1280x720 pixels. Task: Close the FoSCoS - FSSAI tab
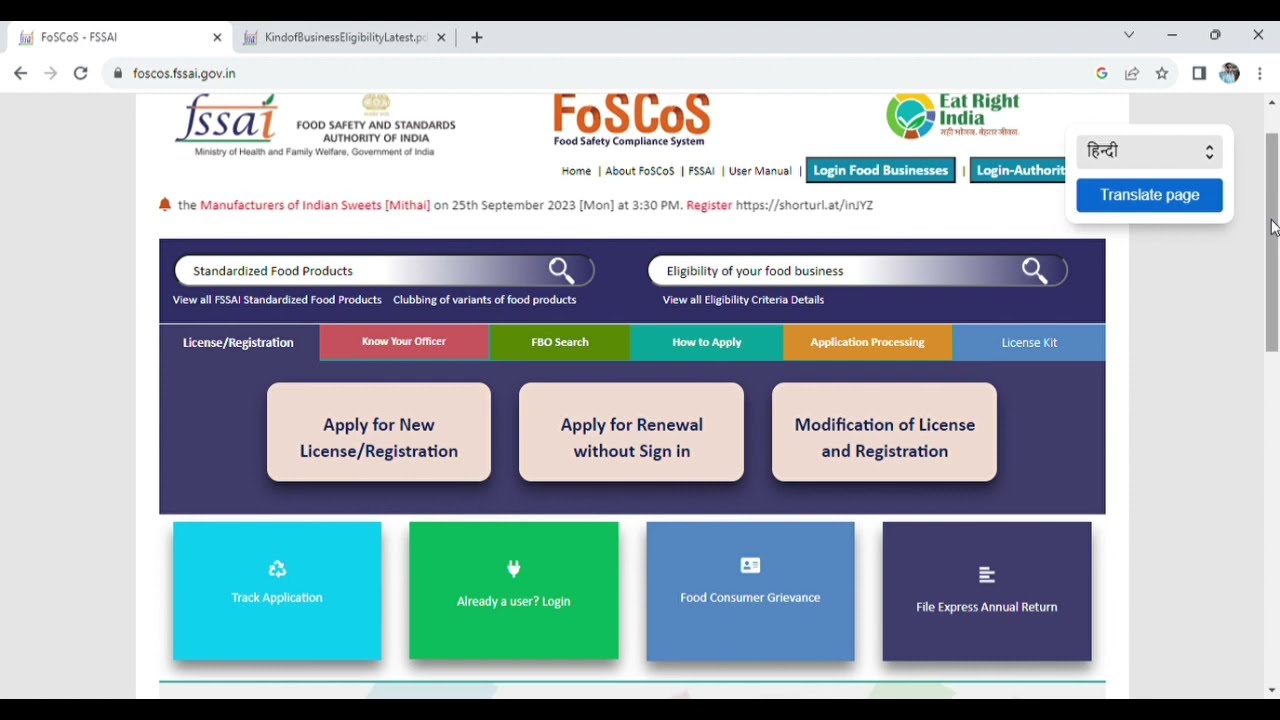[x=217, y=37]
